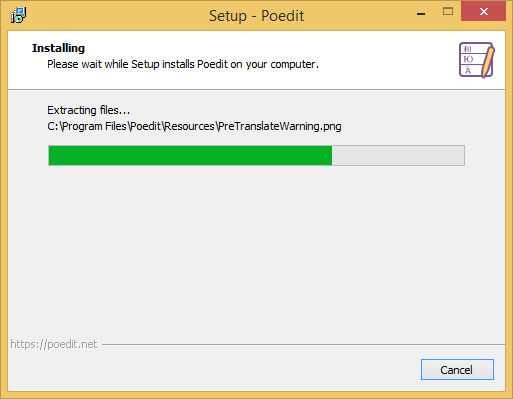
Task: Click the "Please wait while Setup installs Poedit" message
Action: click(183, 64)
